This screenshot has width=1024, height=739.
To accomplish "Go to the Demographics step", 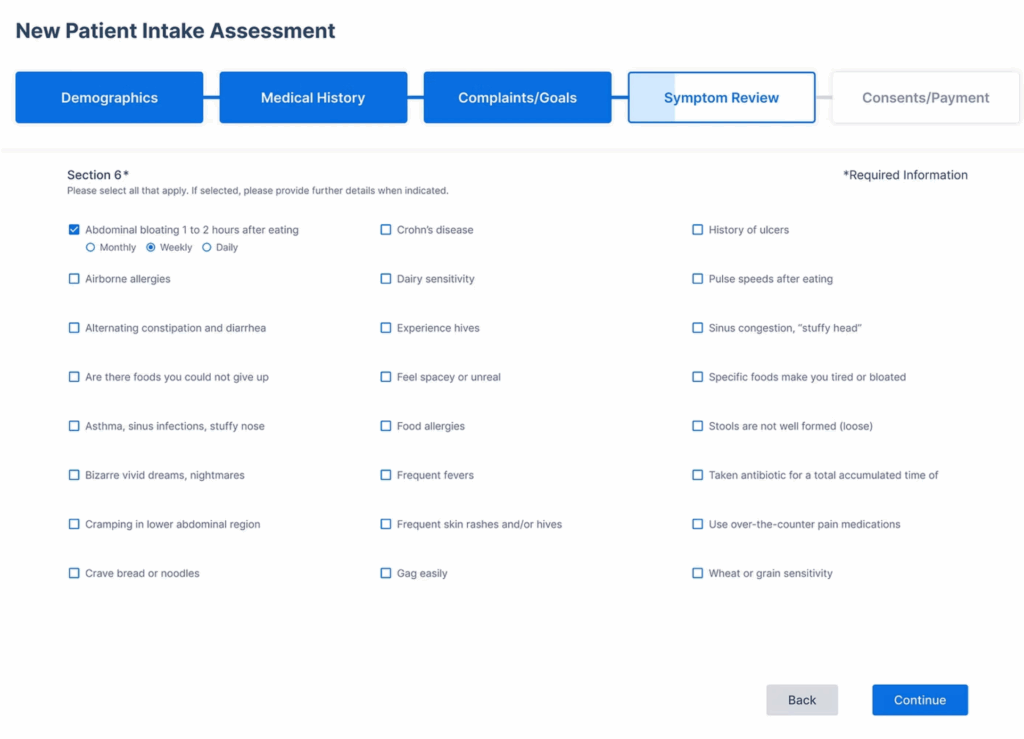I will click(x=109, y=98).
